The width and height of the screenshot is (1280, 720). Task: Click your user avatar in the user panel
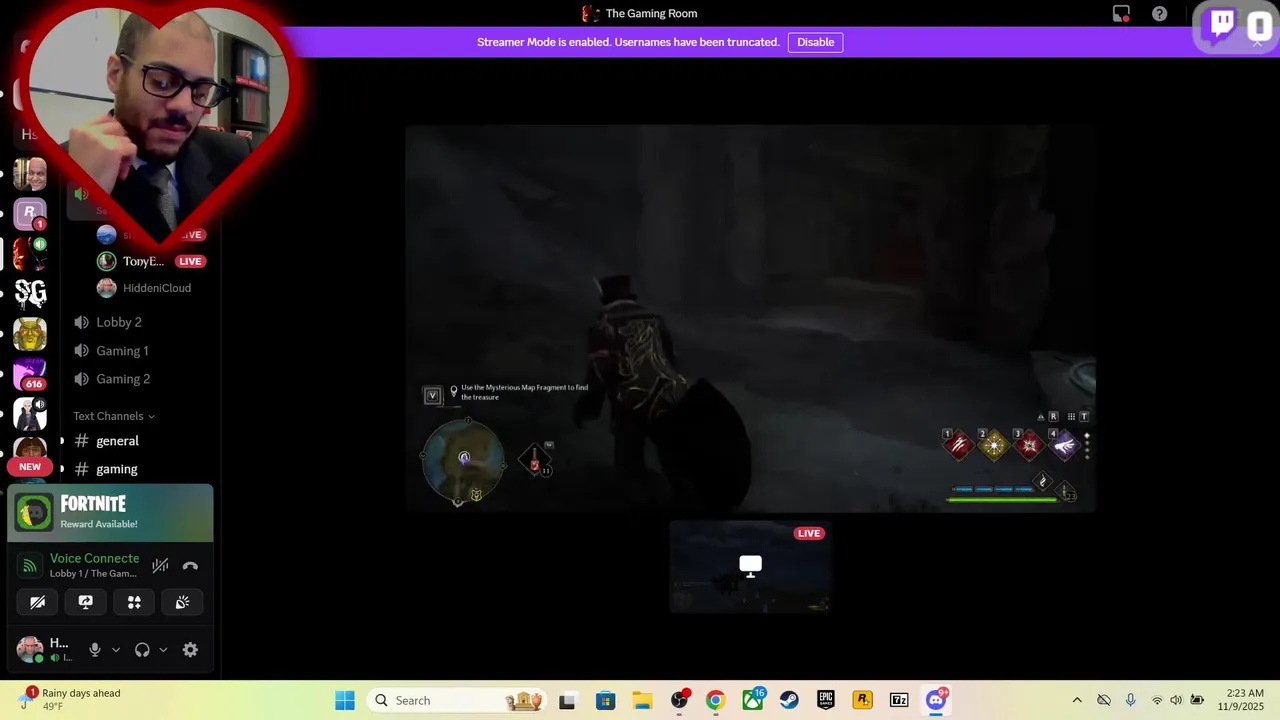pos(30,650)
